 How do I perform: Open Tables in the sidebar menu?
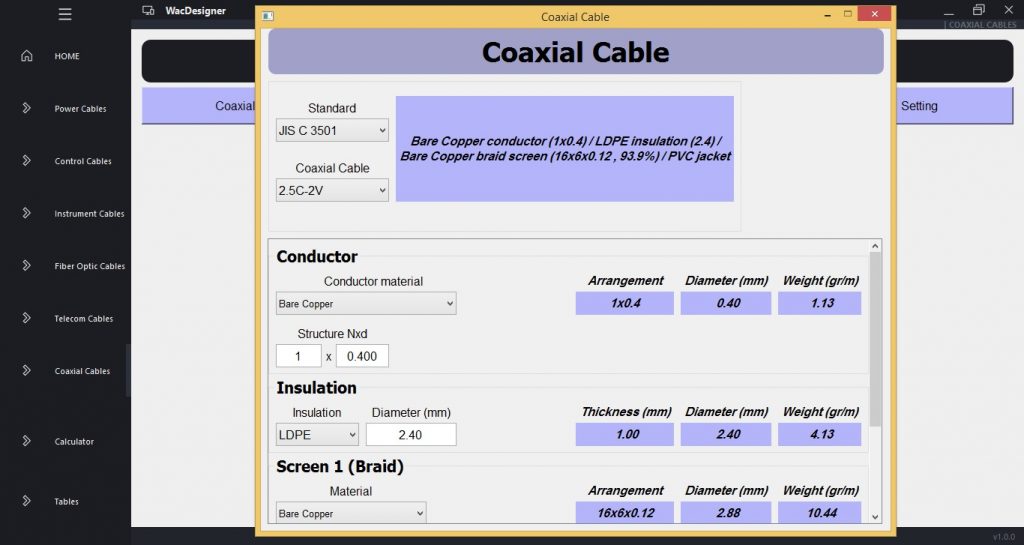(66, 502)
